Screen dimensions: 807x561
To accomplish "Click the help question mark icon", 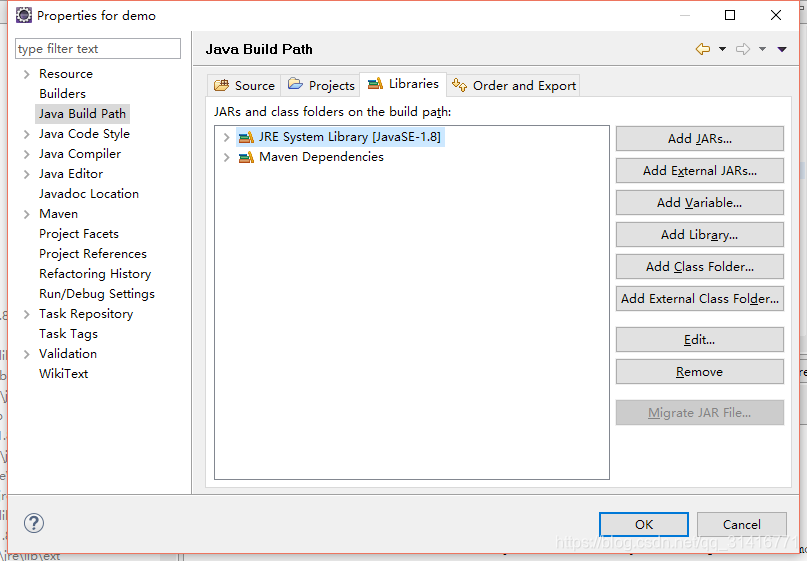I will pos(34,523).
